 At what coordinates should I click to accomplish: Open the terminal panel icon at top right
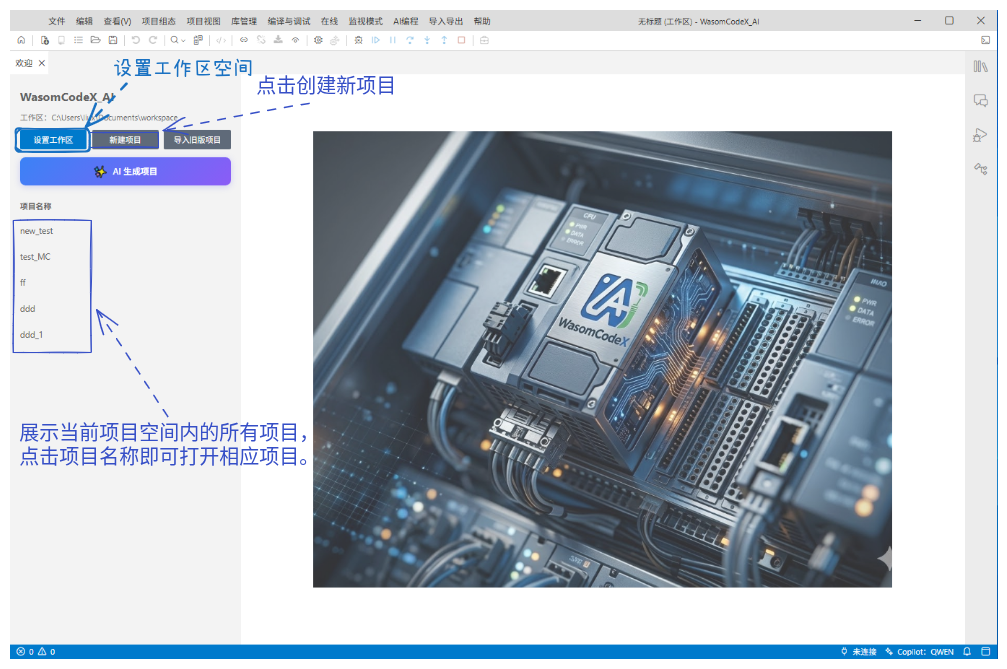[985, 40]
